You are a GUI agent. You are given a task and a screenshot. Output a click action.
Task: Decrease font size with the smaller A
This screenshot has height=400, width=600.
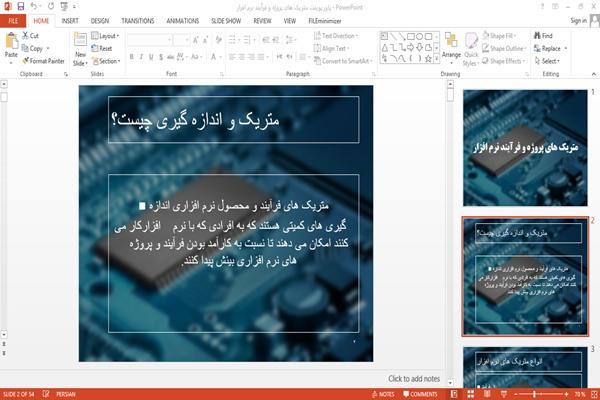205,40
